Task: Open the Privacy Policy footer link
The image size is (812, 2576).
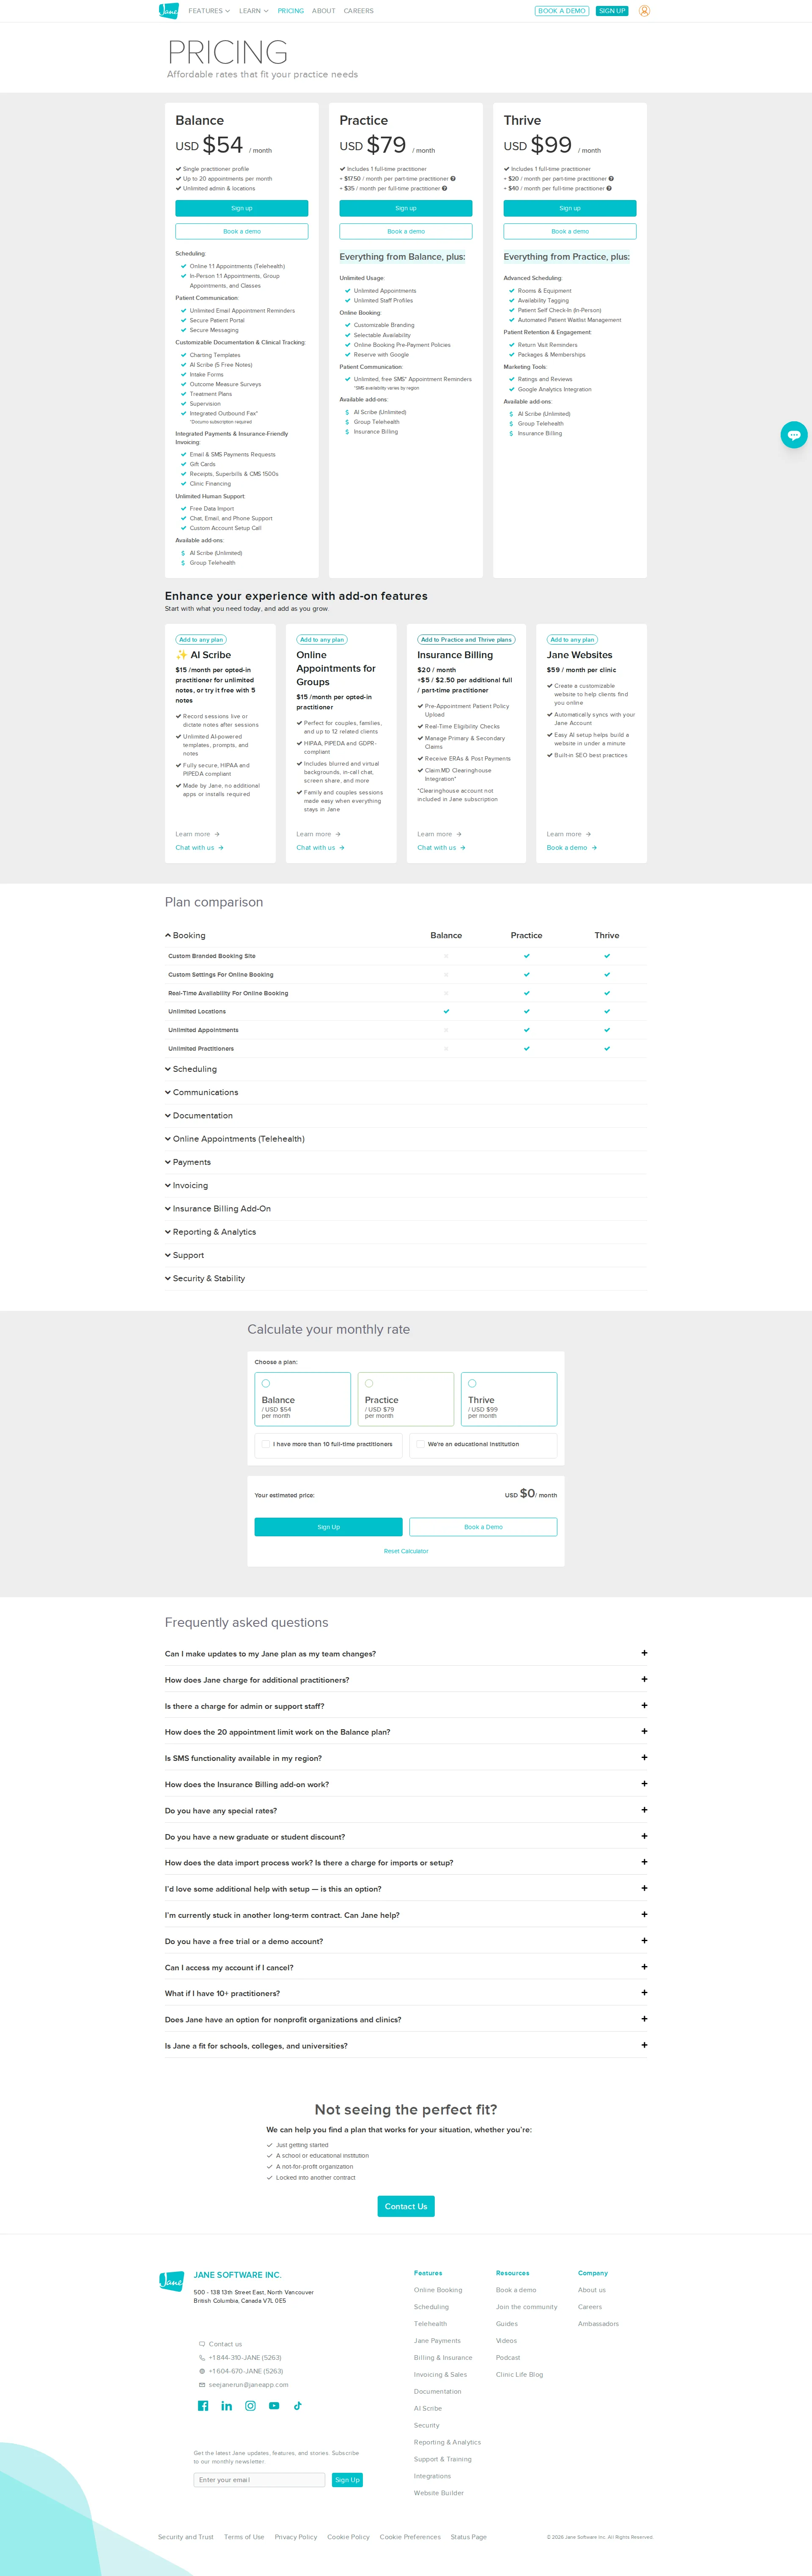Action: 296,2537
